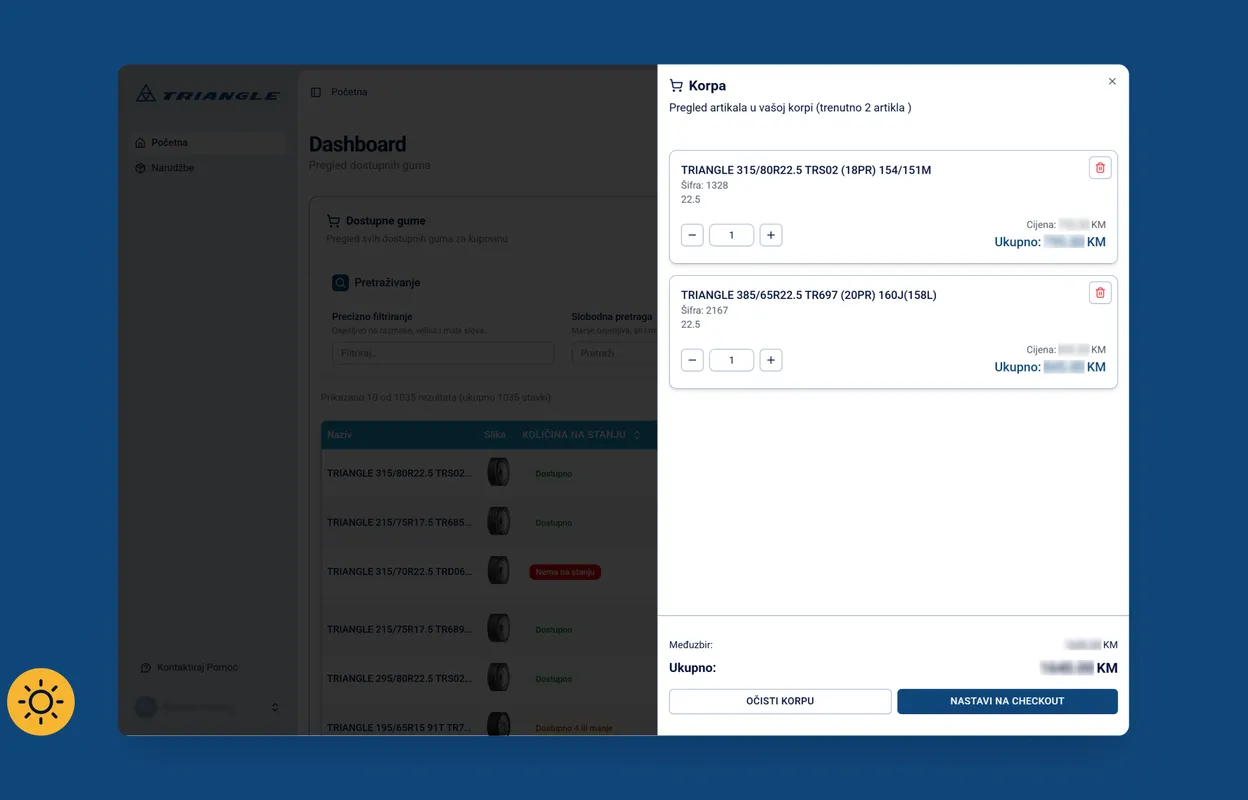1248x800 pixels.
Task: Click the Pretraži free search field
Action: [614, 353]
